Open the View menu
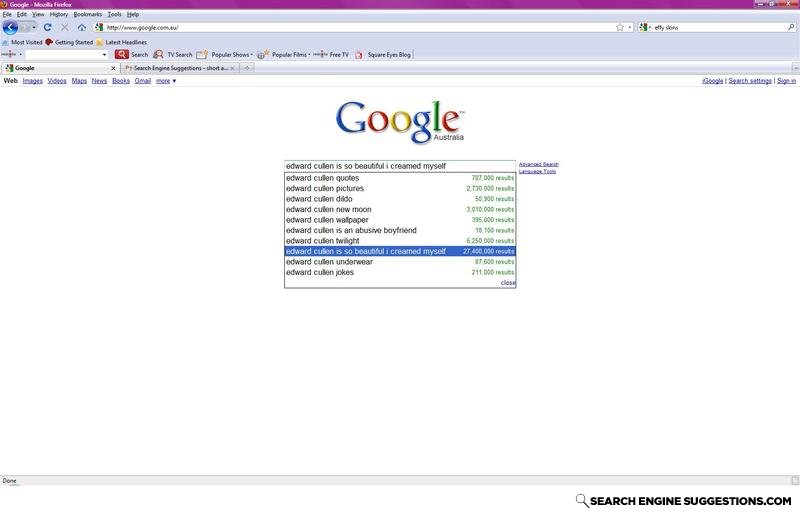Screen dimensions: 800x512 click(38, 15)
